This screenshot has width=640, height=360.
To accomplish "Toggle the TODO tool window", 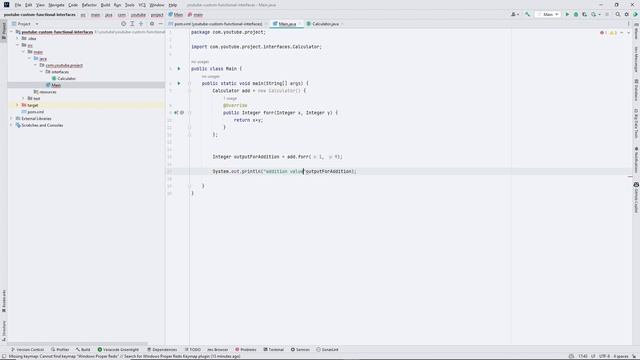I will click(193, 350).
